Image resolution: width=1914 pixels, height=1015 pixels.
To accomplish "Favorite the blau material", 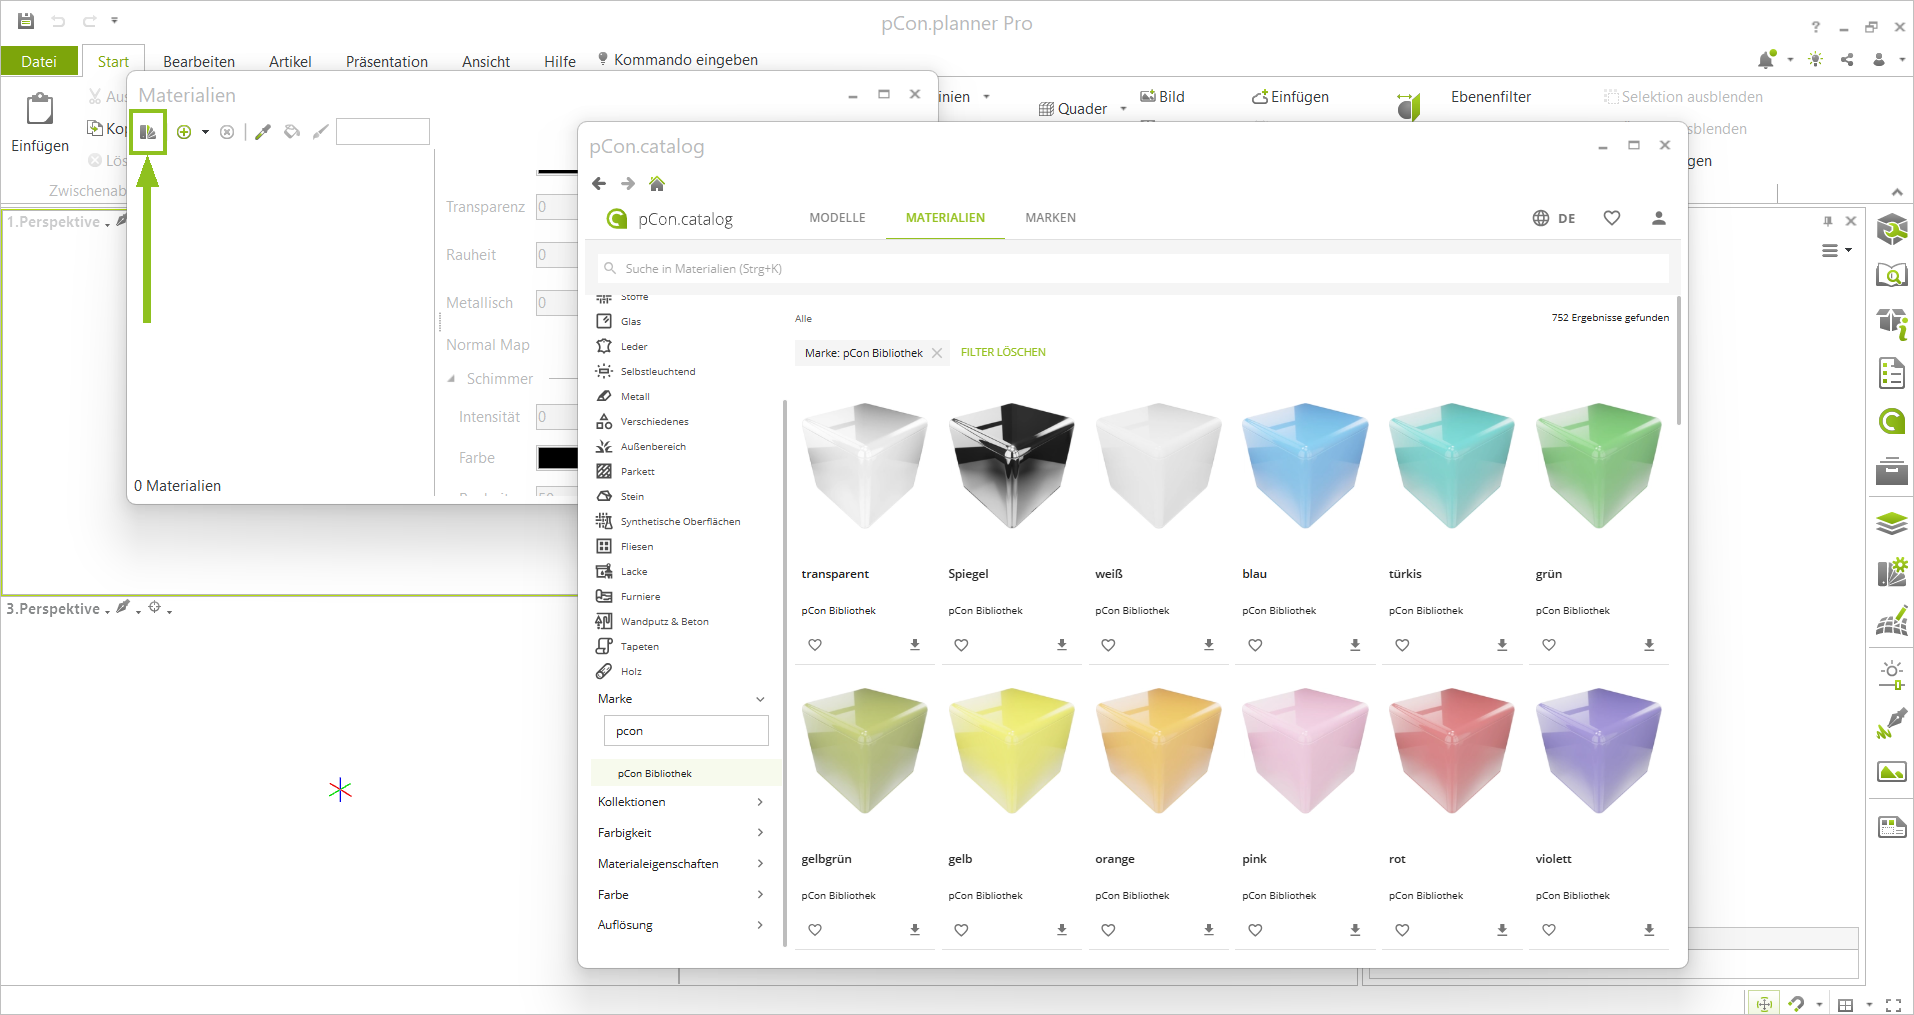I will click(1255, 645).
